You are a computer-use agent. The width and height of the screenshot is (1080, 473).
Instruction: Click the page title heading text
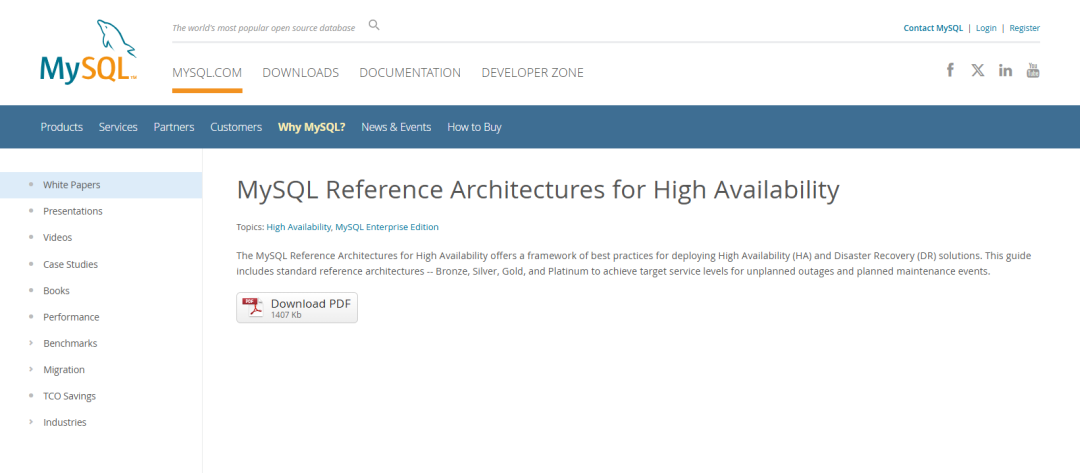click(x=538, y=190)
